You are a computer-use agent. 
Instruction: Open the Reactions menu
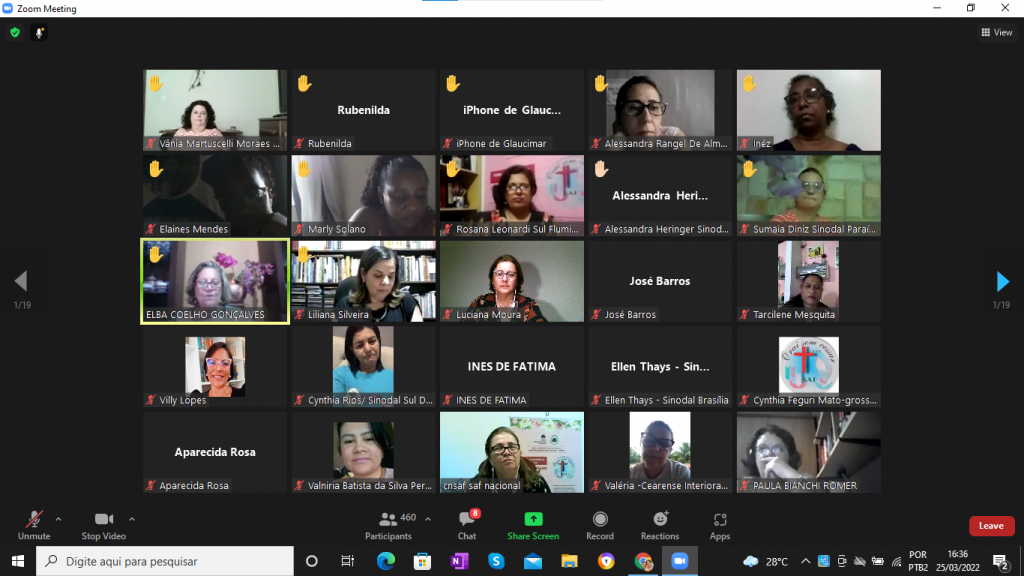point(660,525)
